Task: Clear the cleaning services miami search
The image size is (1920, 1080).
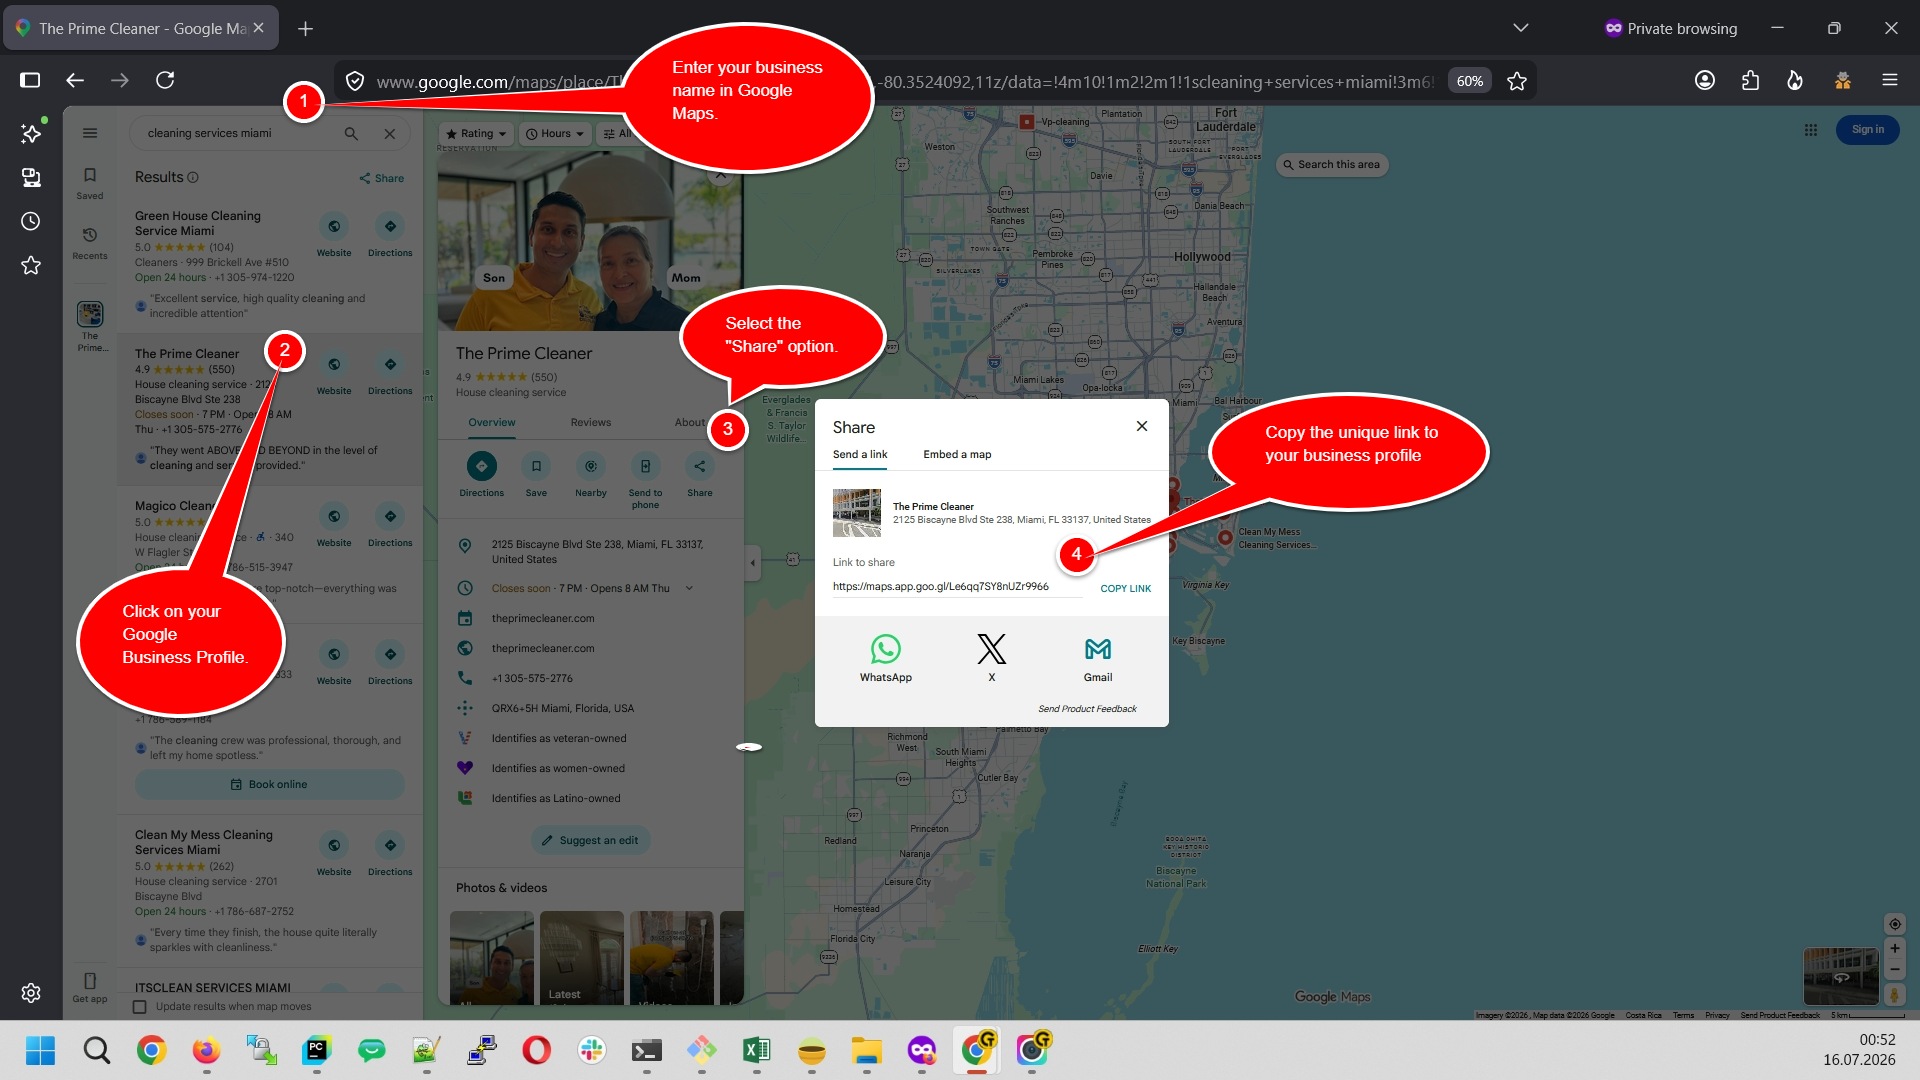Action: (390, 134)
